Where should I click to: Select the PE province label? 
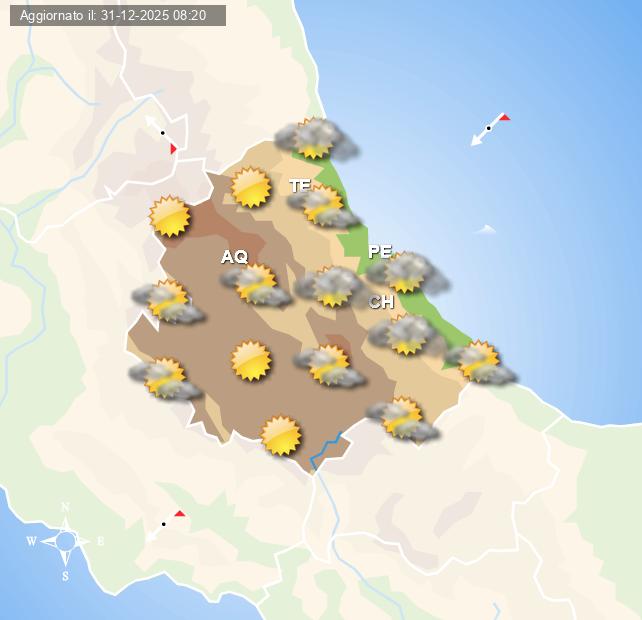(x=380, y=251)
